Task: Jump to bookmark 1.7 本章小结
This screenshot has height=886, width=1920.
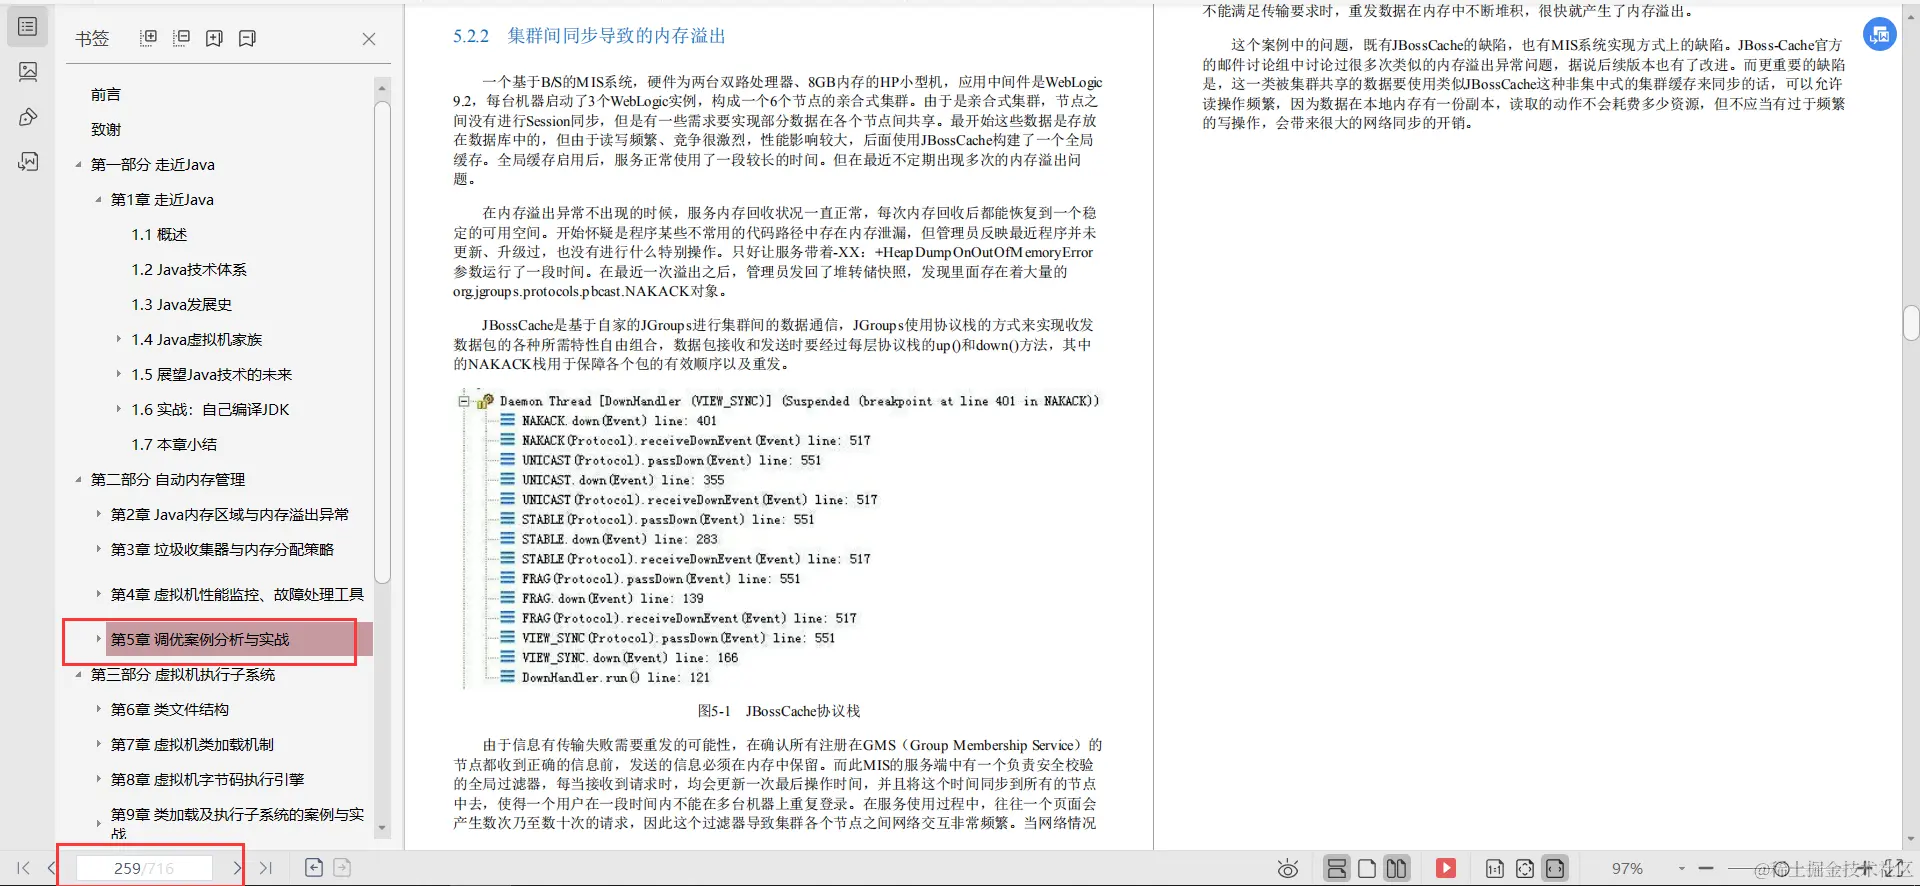Action: 174,445
